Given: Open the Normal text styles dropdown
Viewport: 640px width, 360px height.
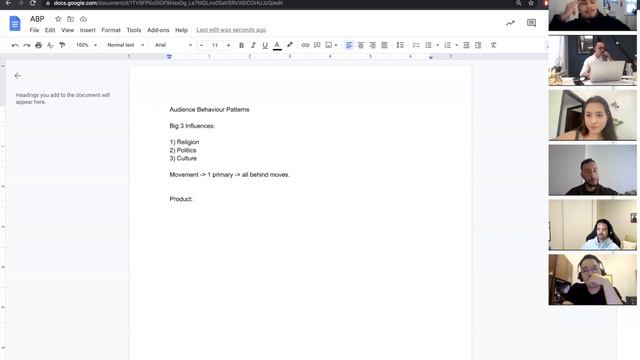Looking at the screenshot, I should coord(125,45).
